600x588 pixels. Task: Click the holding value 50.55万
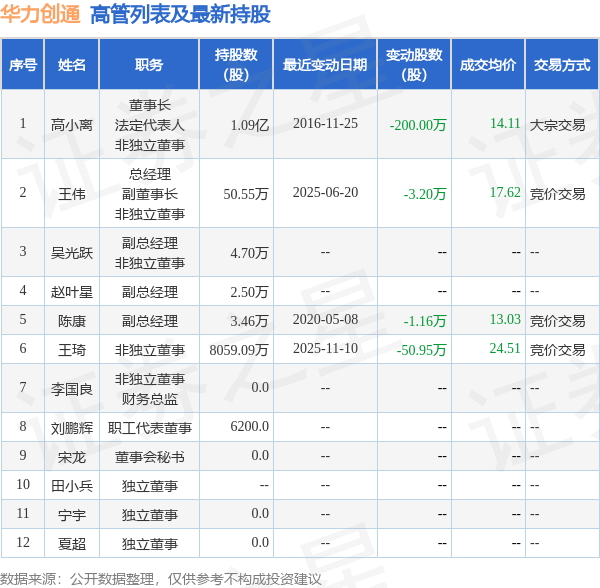click(246, 194)
